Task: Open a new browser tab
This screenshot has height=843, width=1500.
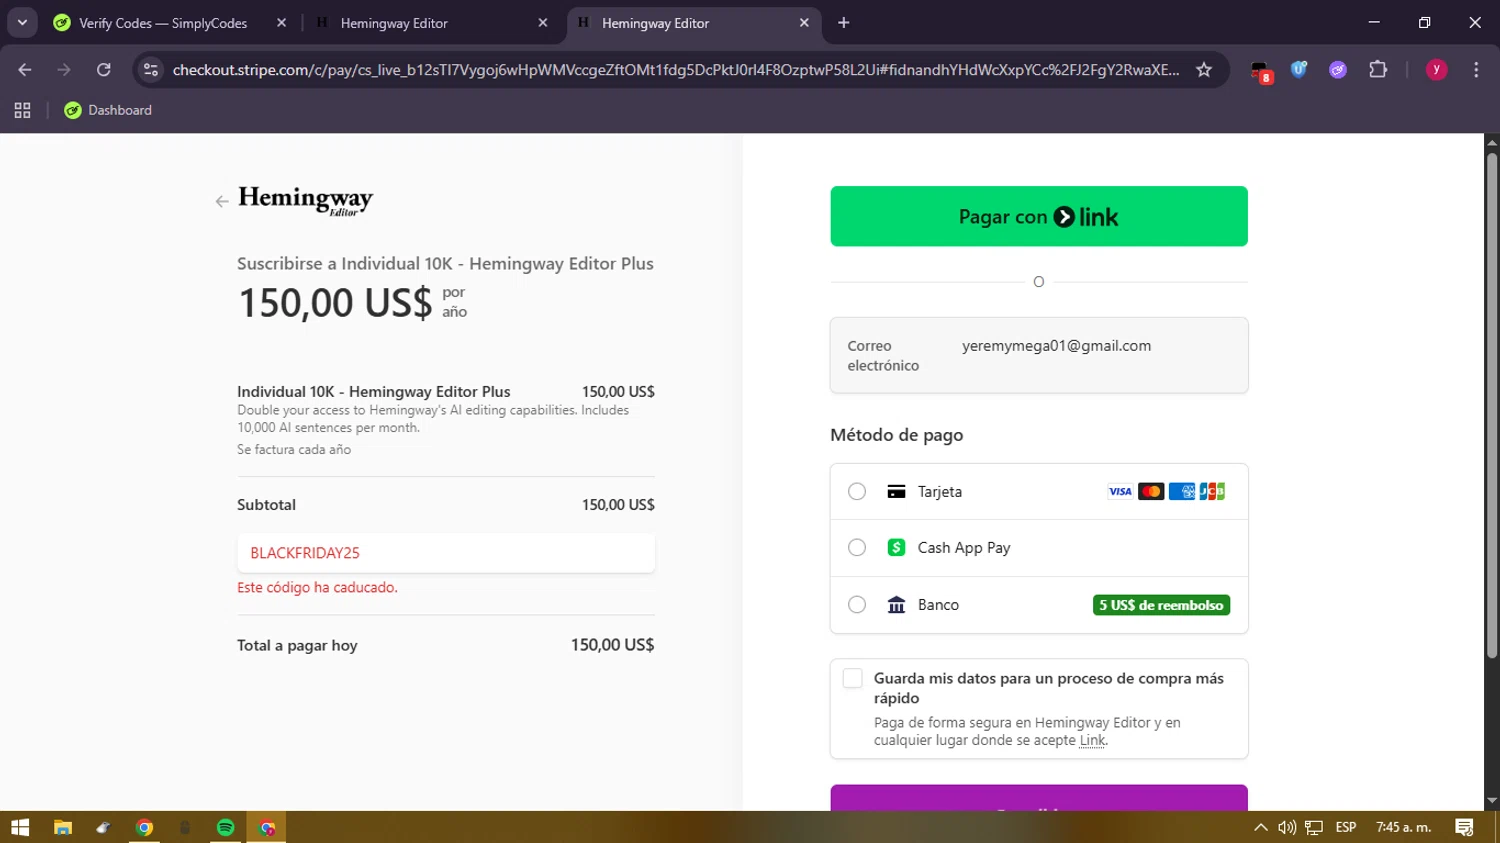Action: click(x=844, y=23)
